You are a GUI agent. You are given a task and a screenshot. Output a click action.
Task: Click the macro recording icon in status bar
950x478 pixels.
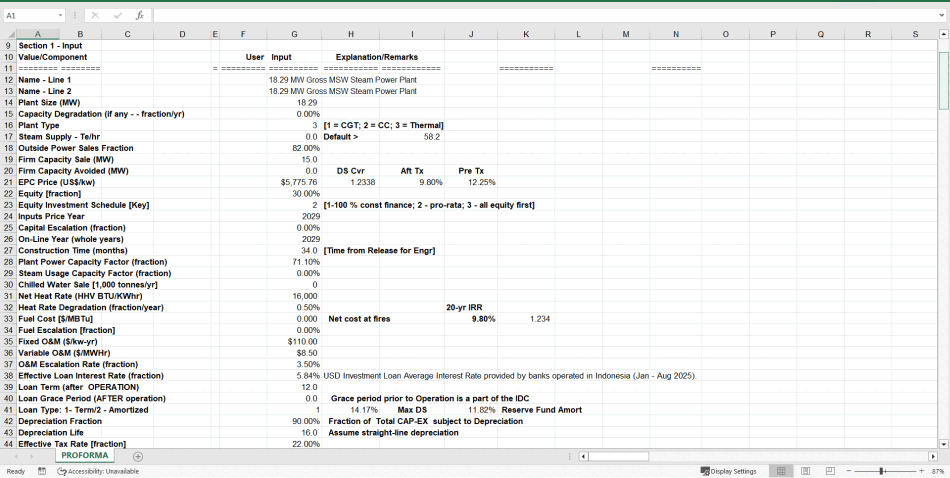click(42, 471)
